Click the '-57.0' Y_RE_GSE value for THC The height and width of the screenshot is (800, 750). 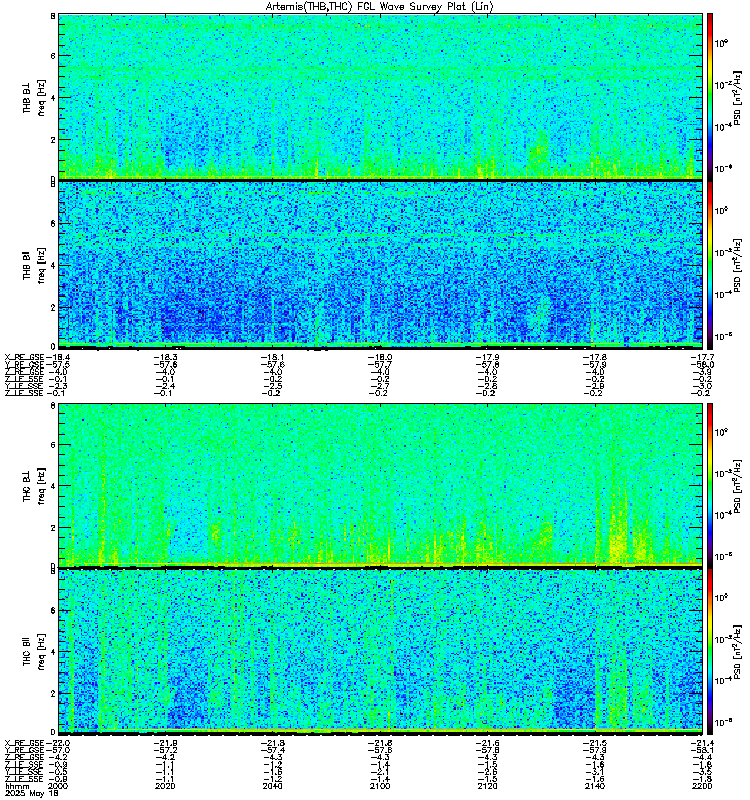click(x=57, y=750)
